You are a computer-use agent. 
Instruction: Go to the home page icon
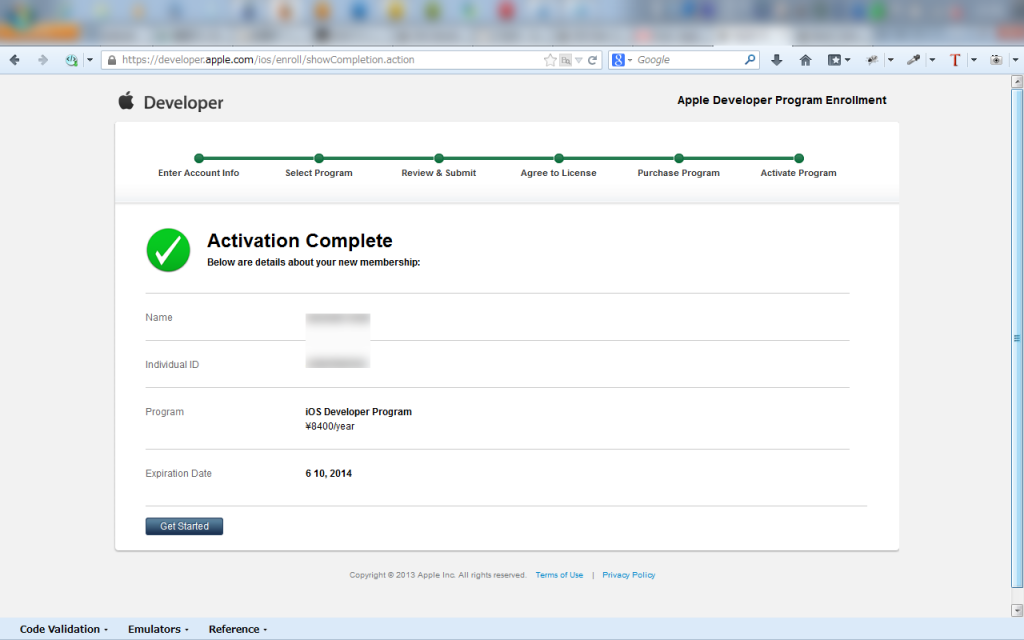(805, 60)
